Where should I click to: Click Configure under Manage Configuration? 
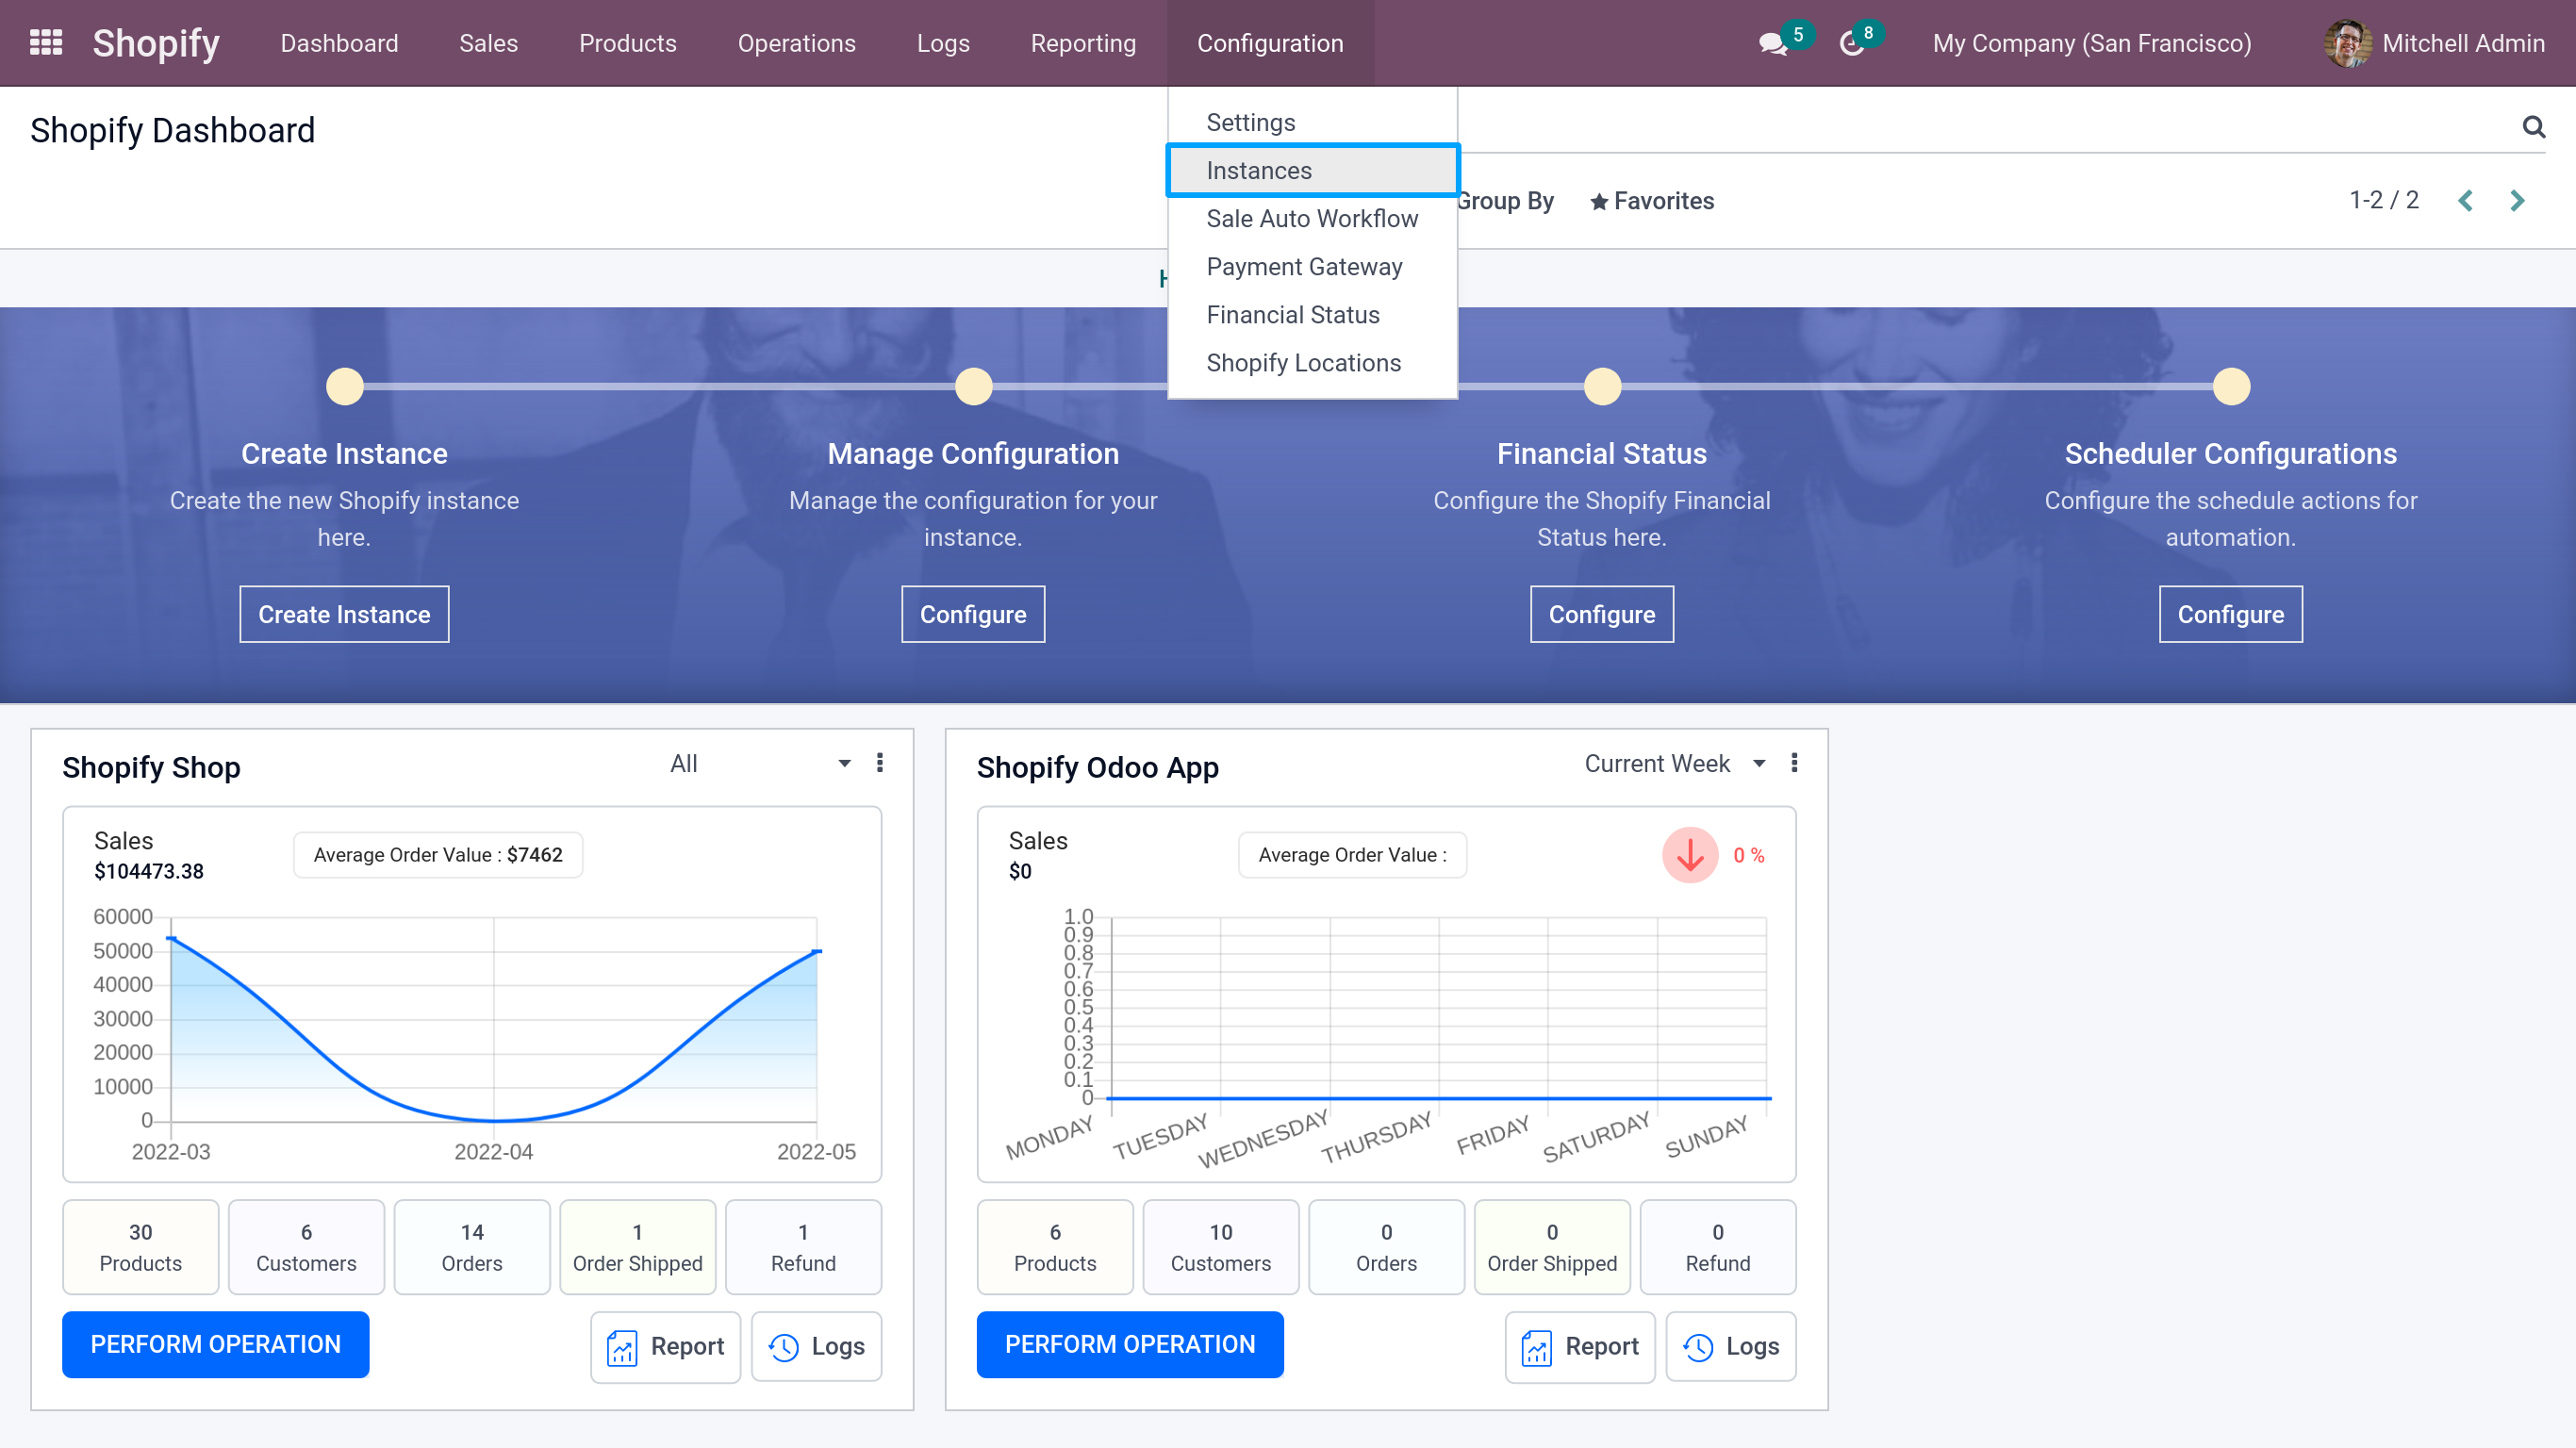pos(973,614)
